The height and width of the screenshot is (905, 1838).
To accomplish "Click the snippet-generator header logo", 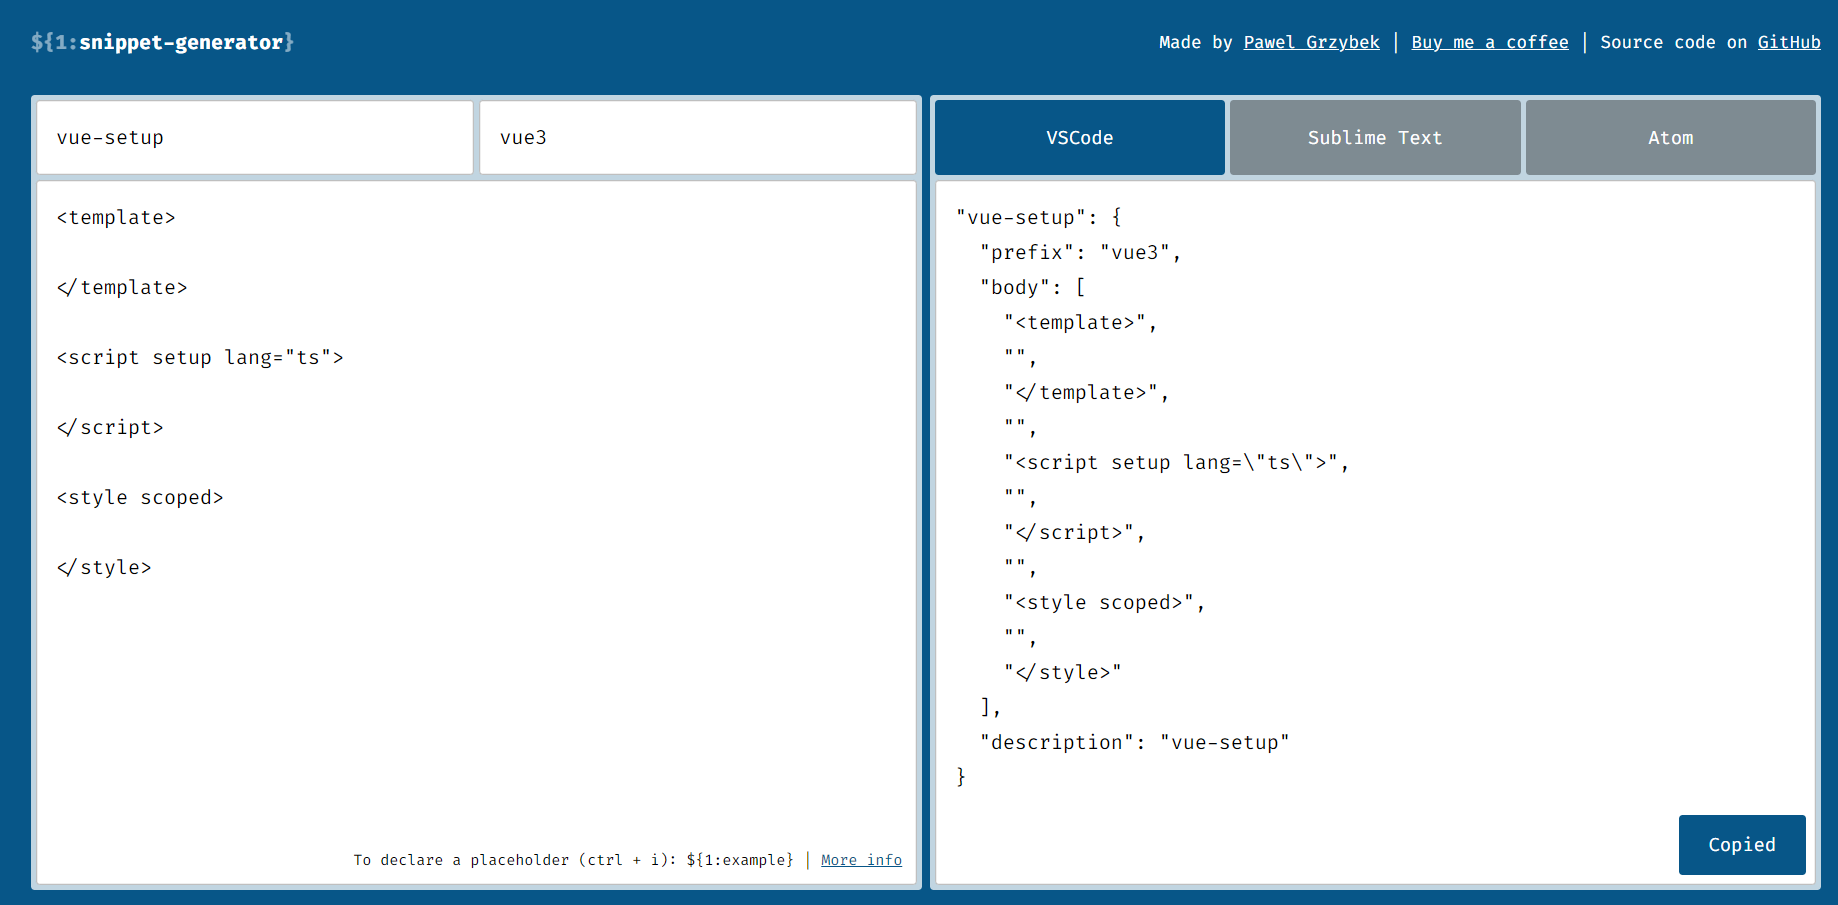I will [162, 42].
